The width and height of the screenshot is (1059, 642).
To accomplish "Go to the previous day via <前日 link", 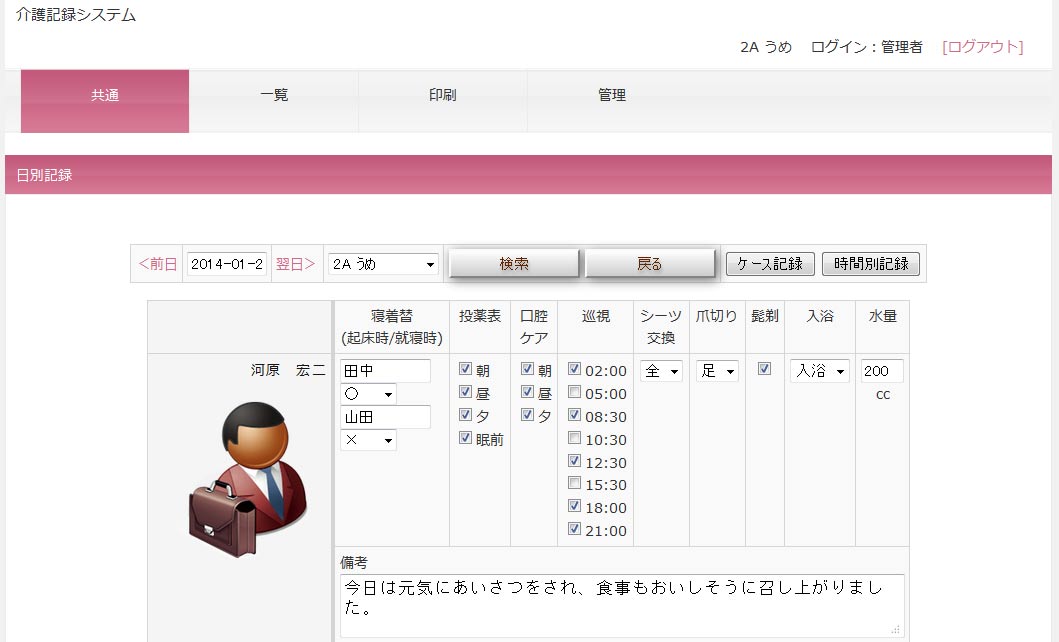I will (x=157, y=264).
